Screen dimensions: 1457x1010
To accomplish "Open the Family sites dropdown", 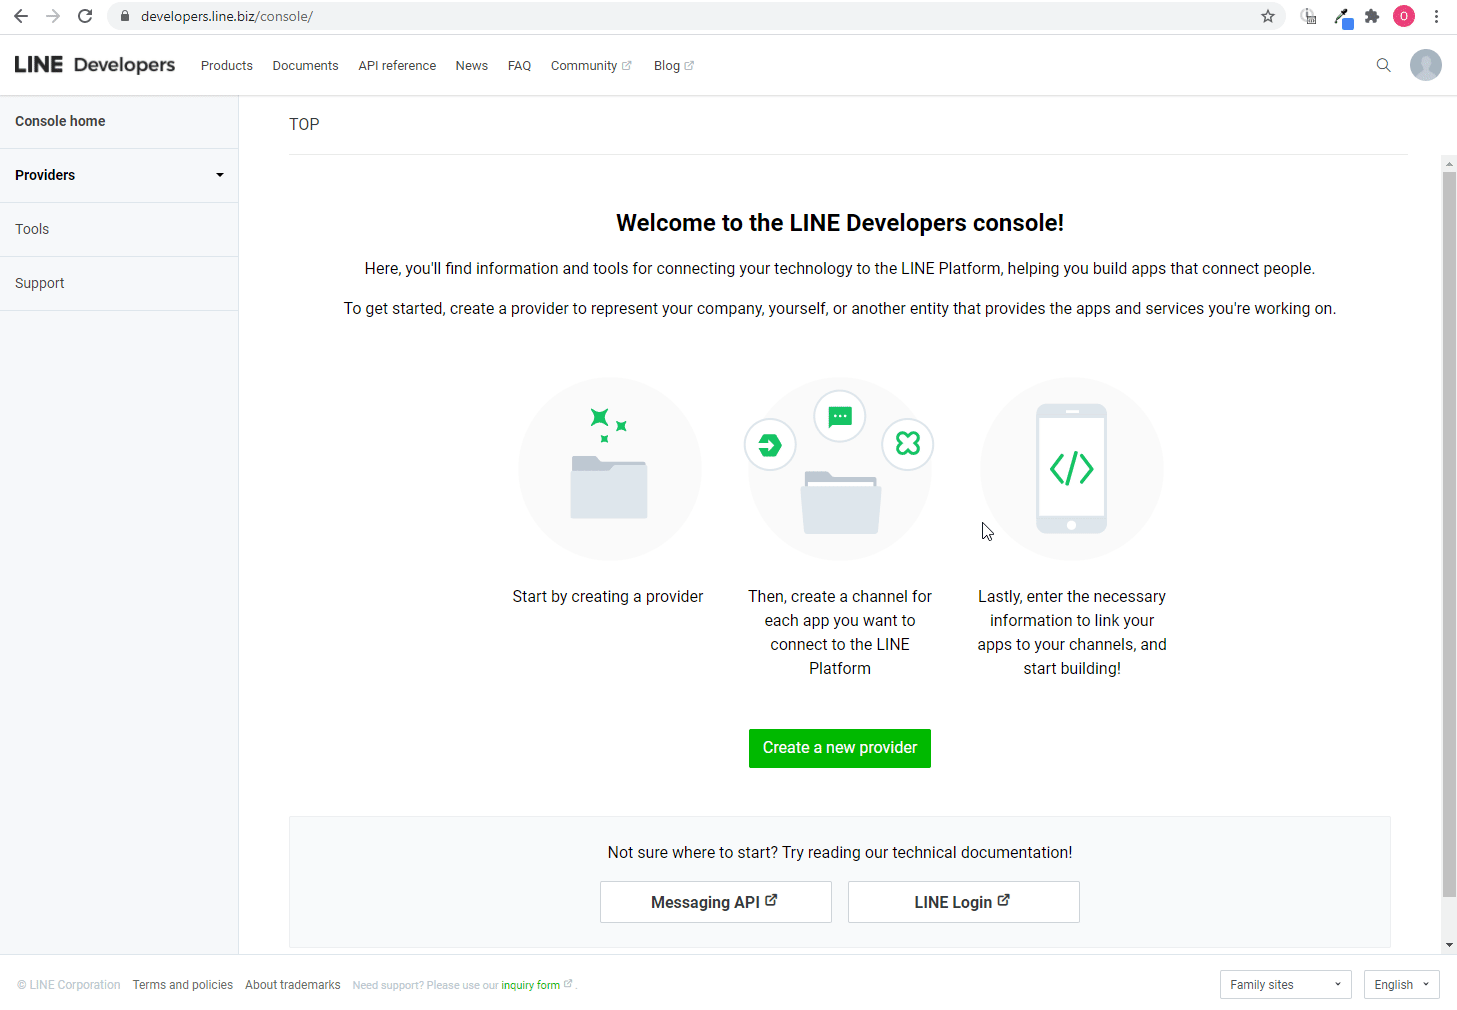I will (1286, 985).
